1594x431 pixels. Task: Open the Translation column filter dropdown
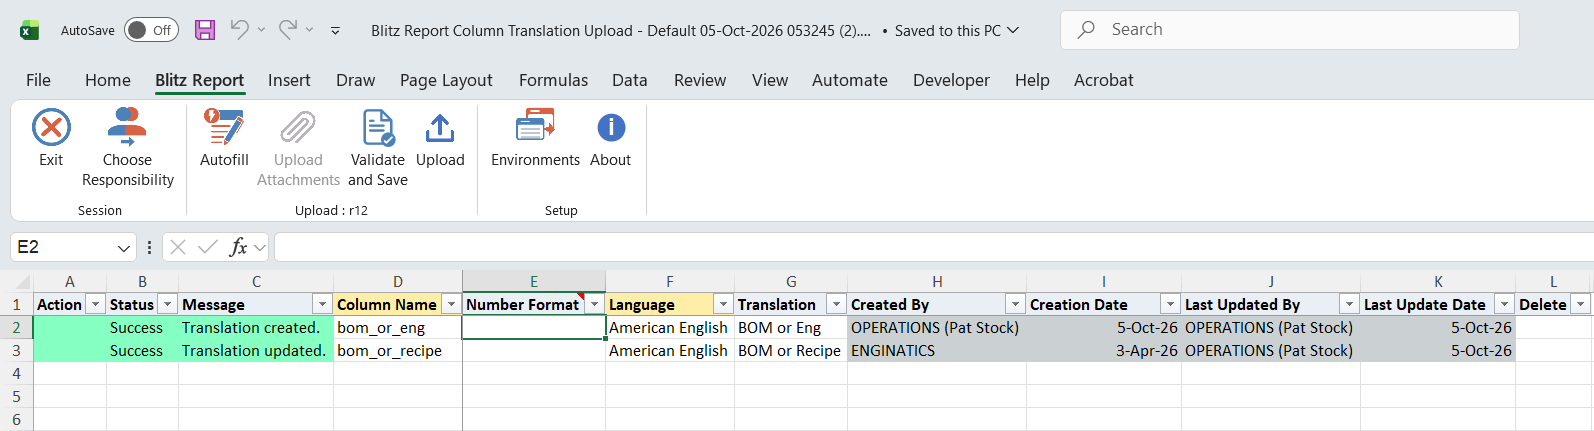coord(836,304)
